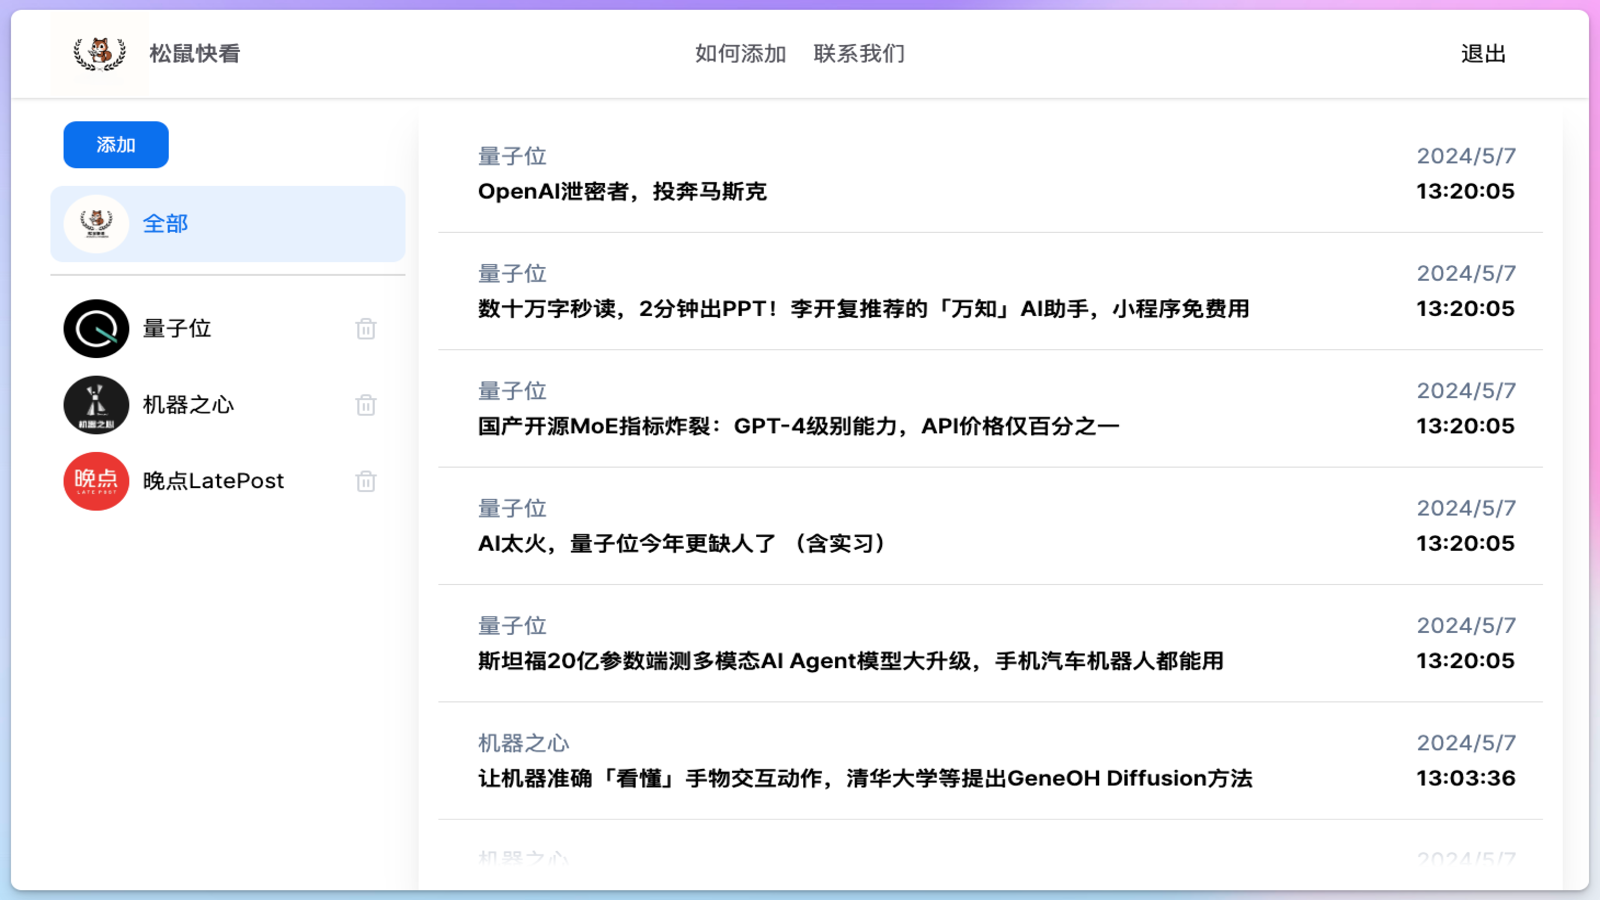
Task: Read the 国产开源MoE指标炸裂 article
Action: click(x=798, y=427)
